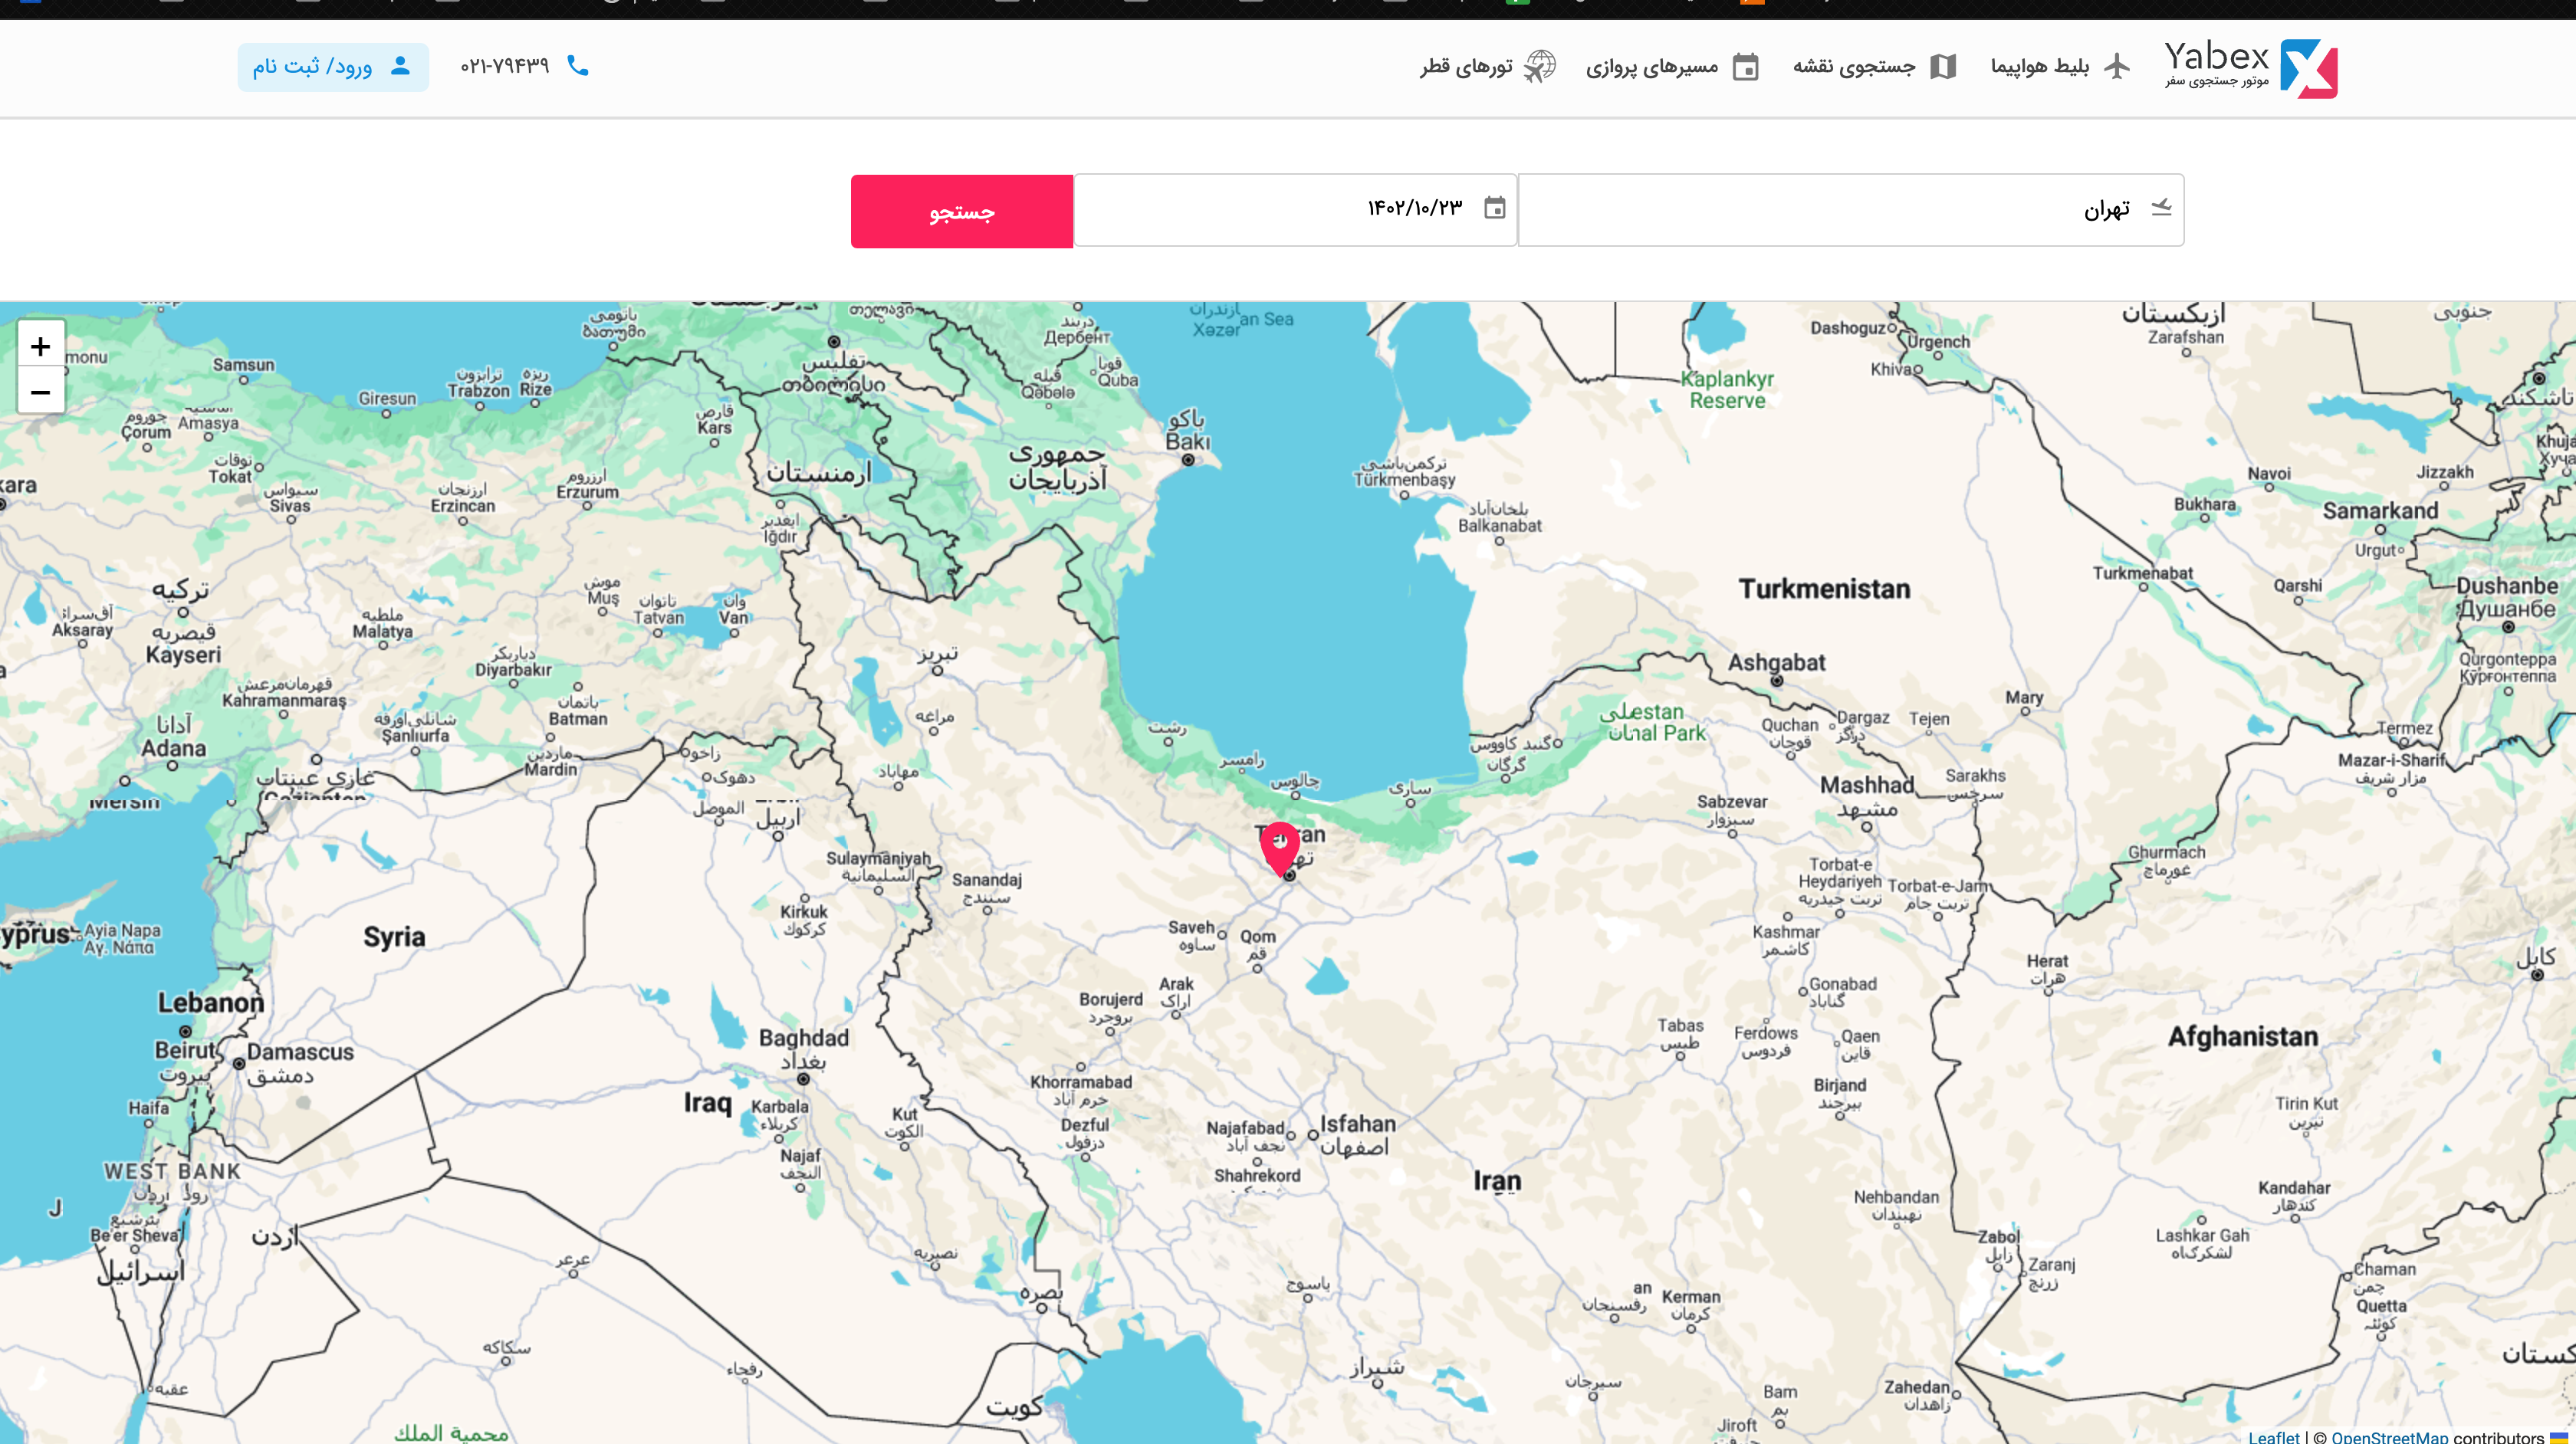Click the calendar icon in date field
Image resolution: width=2576 pixels, height=1444 pixels.
pos(1494,208)
